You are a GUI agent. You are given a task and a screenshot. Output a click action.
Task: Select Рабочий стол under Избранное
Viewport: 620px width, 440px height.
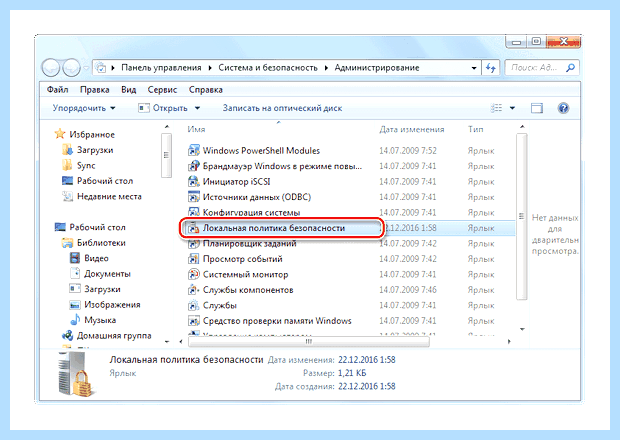click(x=105, y=181)
